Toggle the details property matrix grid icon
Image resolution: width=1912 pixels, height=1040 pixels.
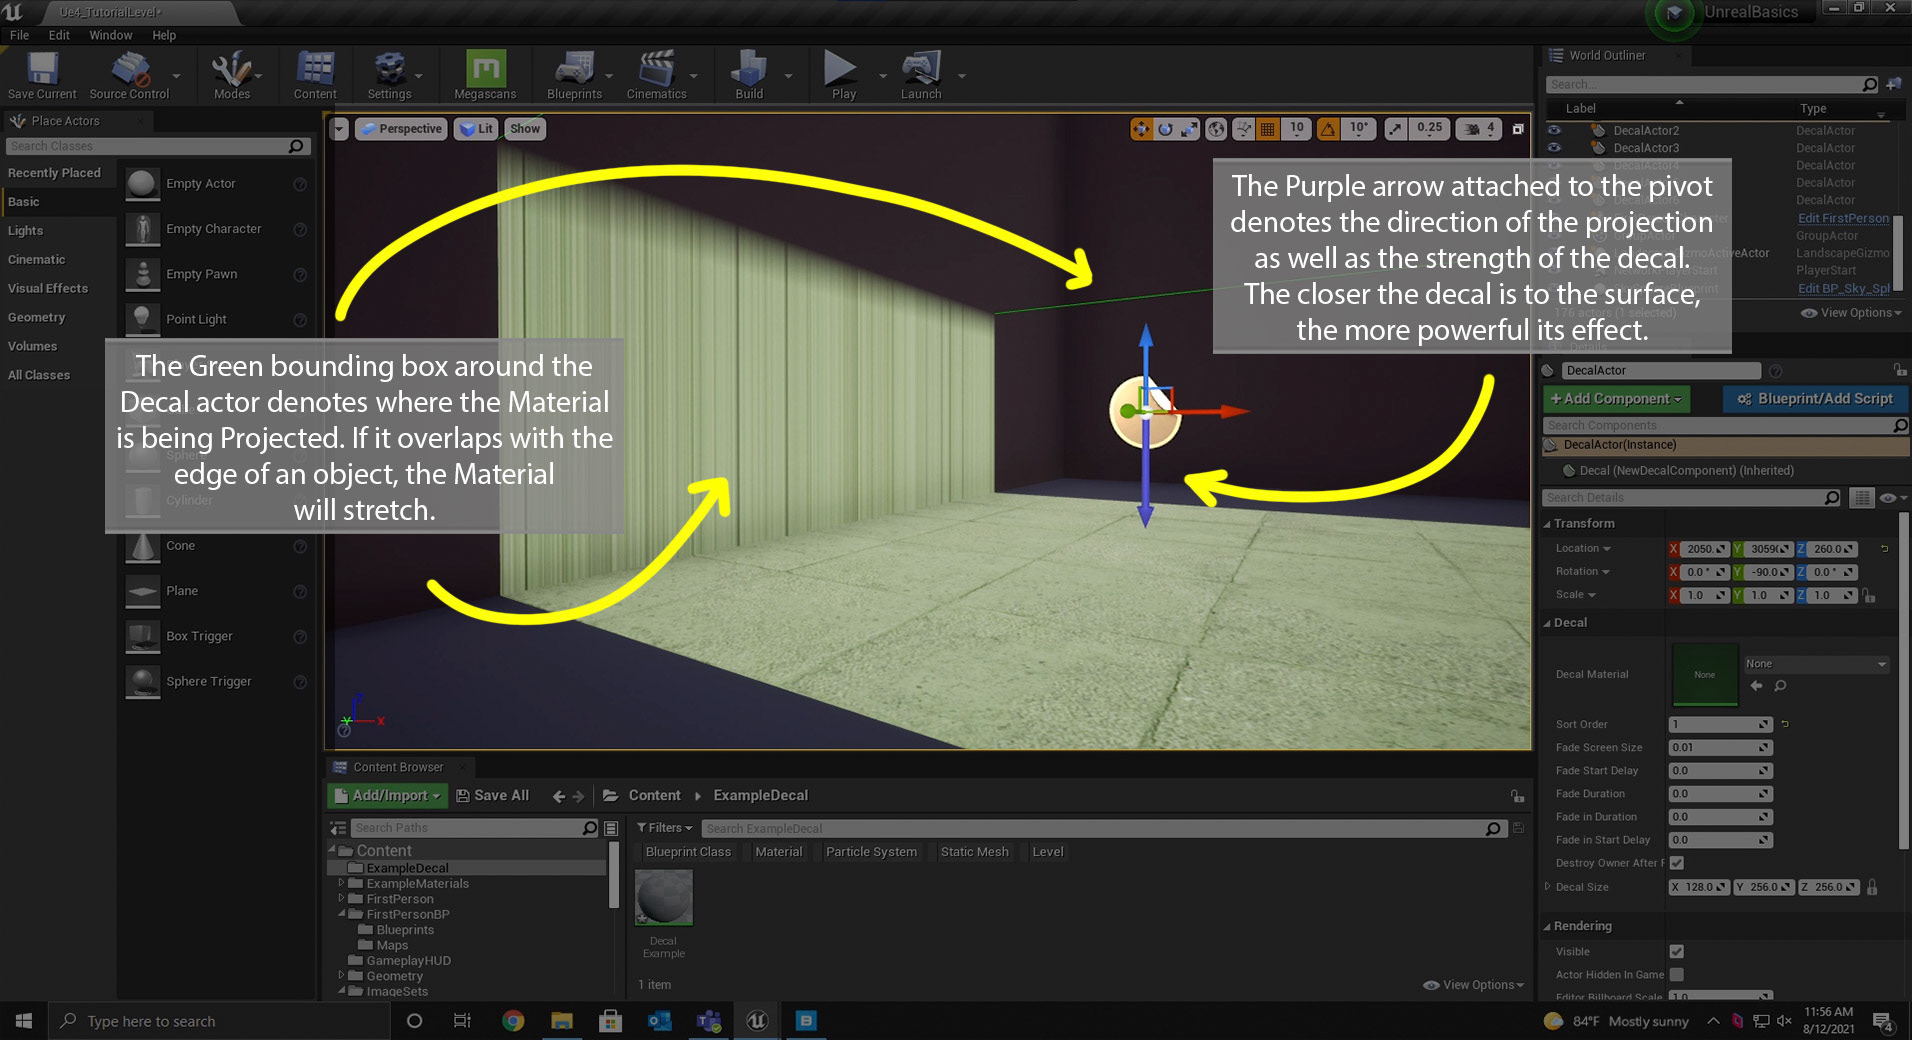(x=1861, y=497)
